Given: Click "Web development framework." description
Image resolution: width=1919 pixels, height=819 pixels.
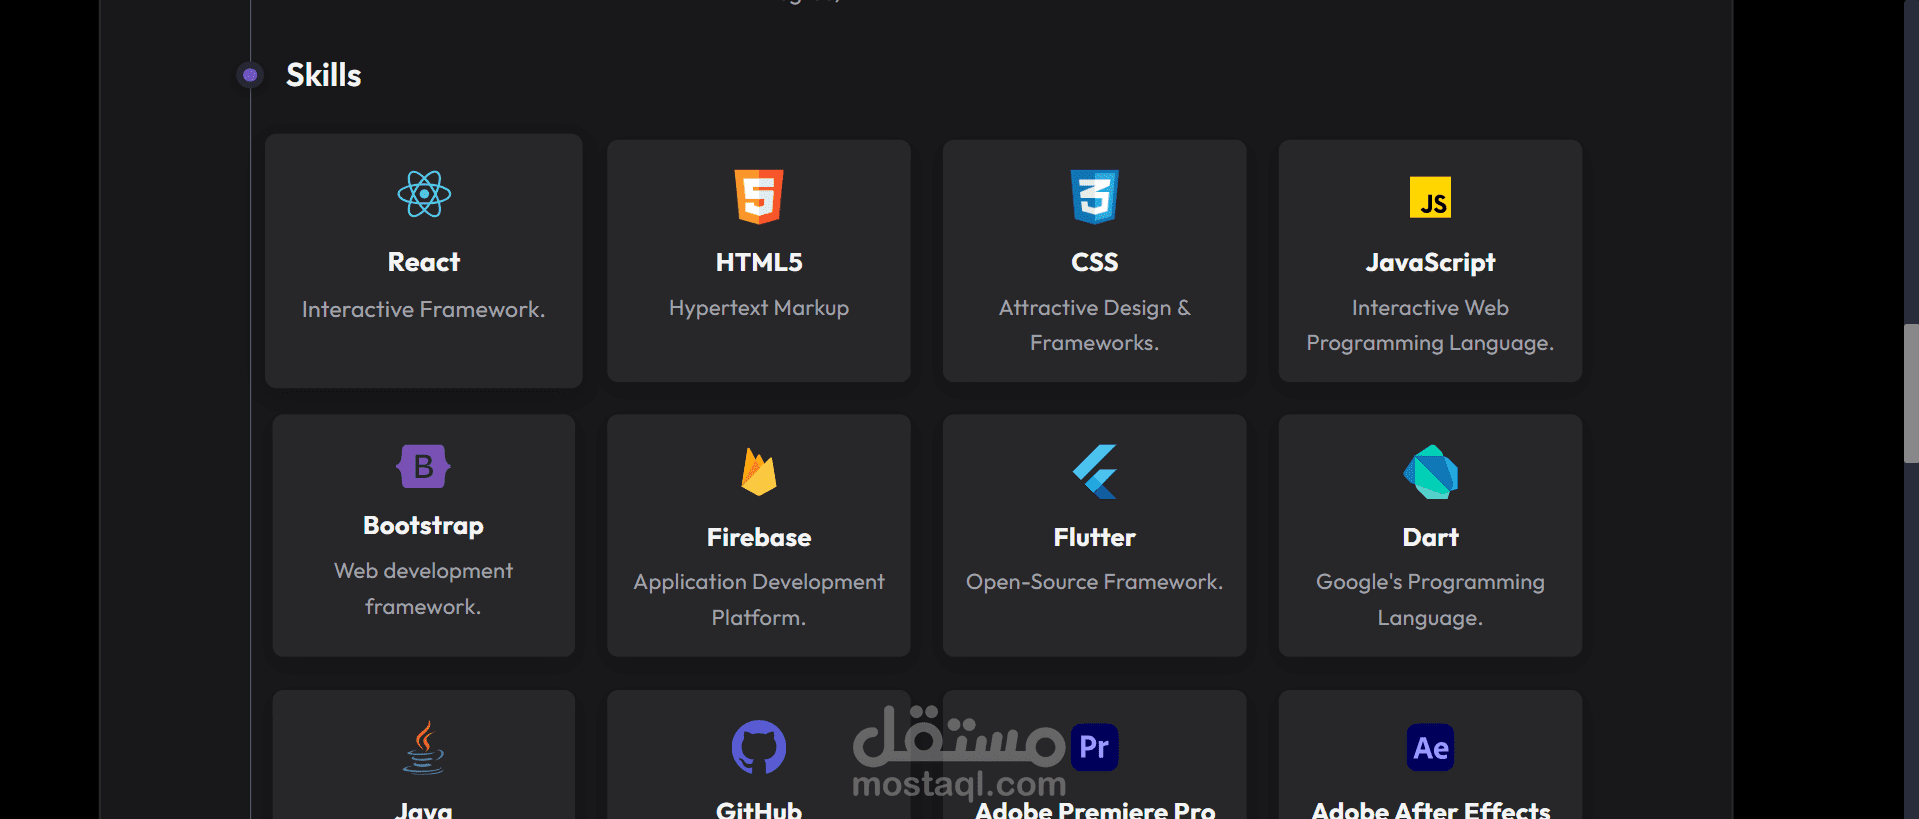Looking at the screenshot, I should 424,589.
